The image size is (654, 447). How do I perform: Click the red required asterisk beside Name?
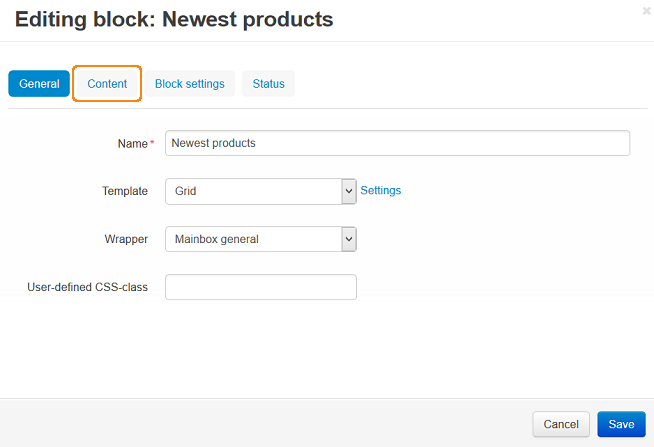(152, 142)
